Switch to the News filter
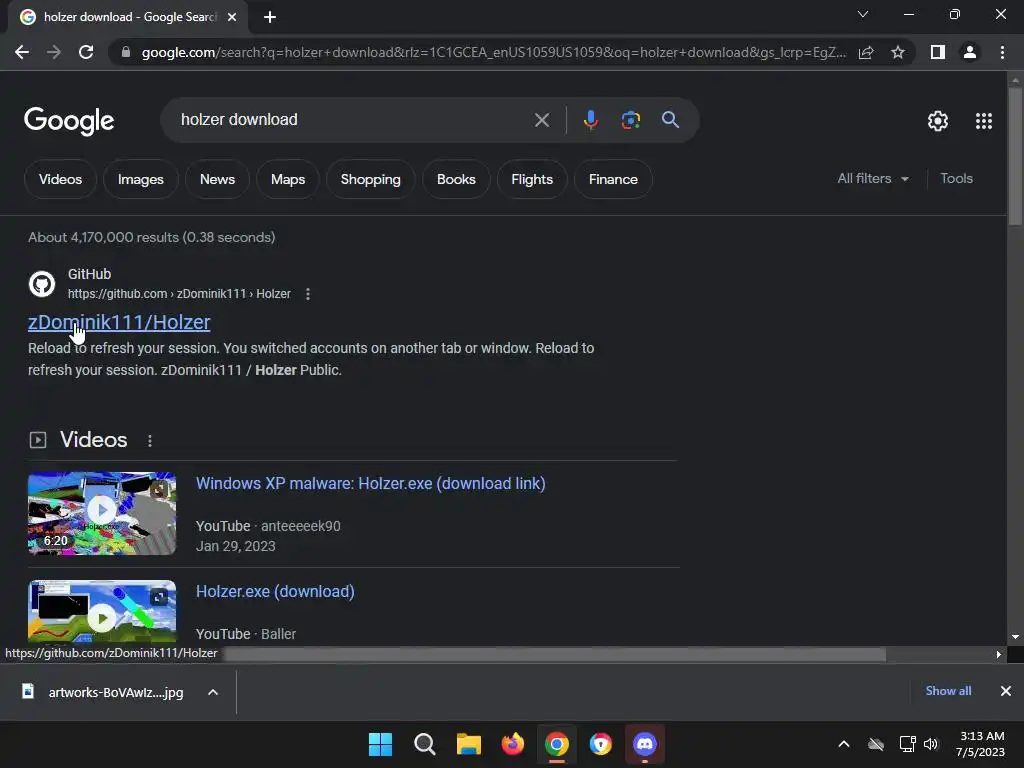This screenshot has width=1024, height=768. [x=217, y=179]
